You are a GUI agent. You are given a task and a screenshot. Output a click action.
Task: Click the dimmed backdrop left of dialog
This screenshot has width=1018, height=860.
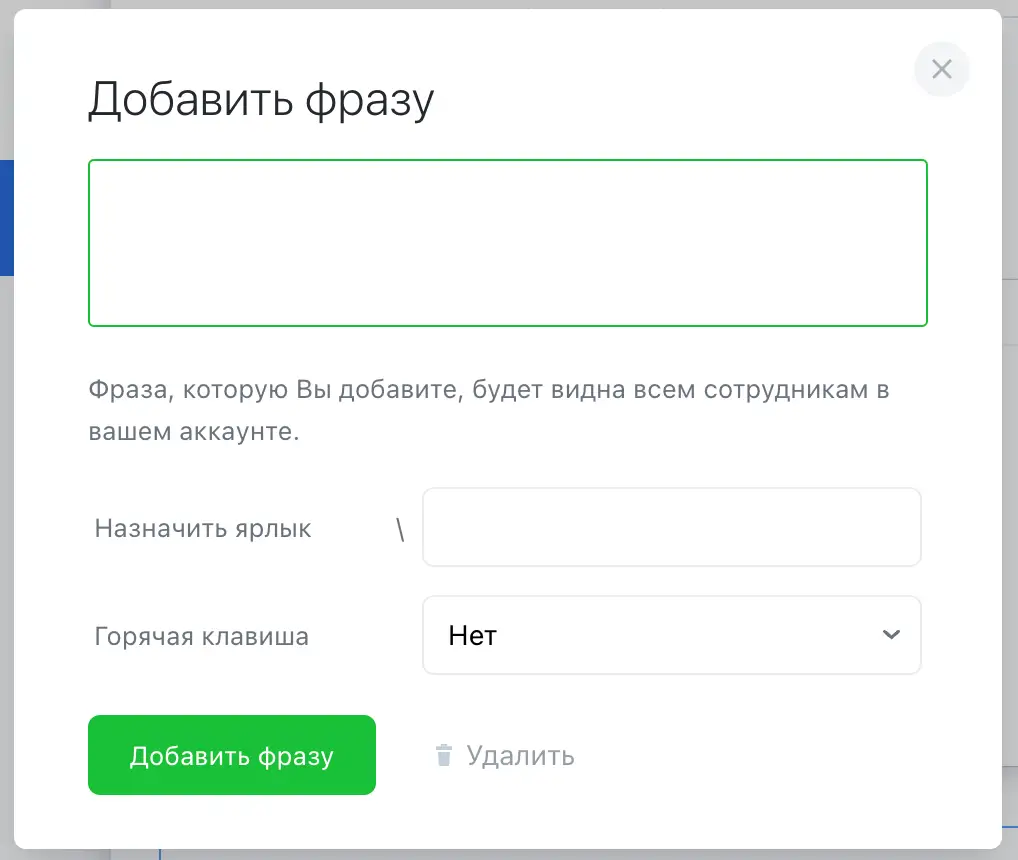click(6, 500)
